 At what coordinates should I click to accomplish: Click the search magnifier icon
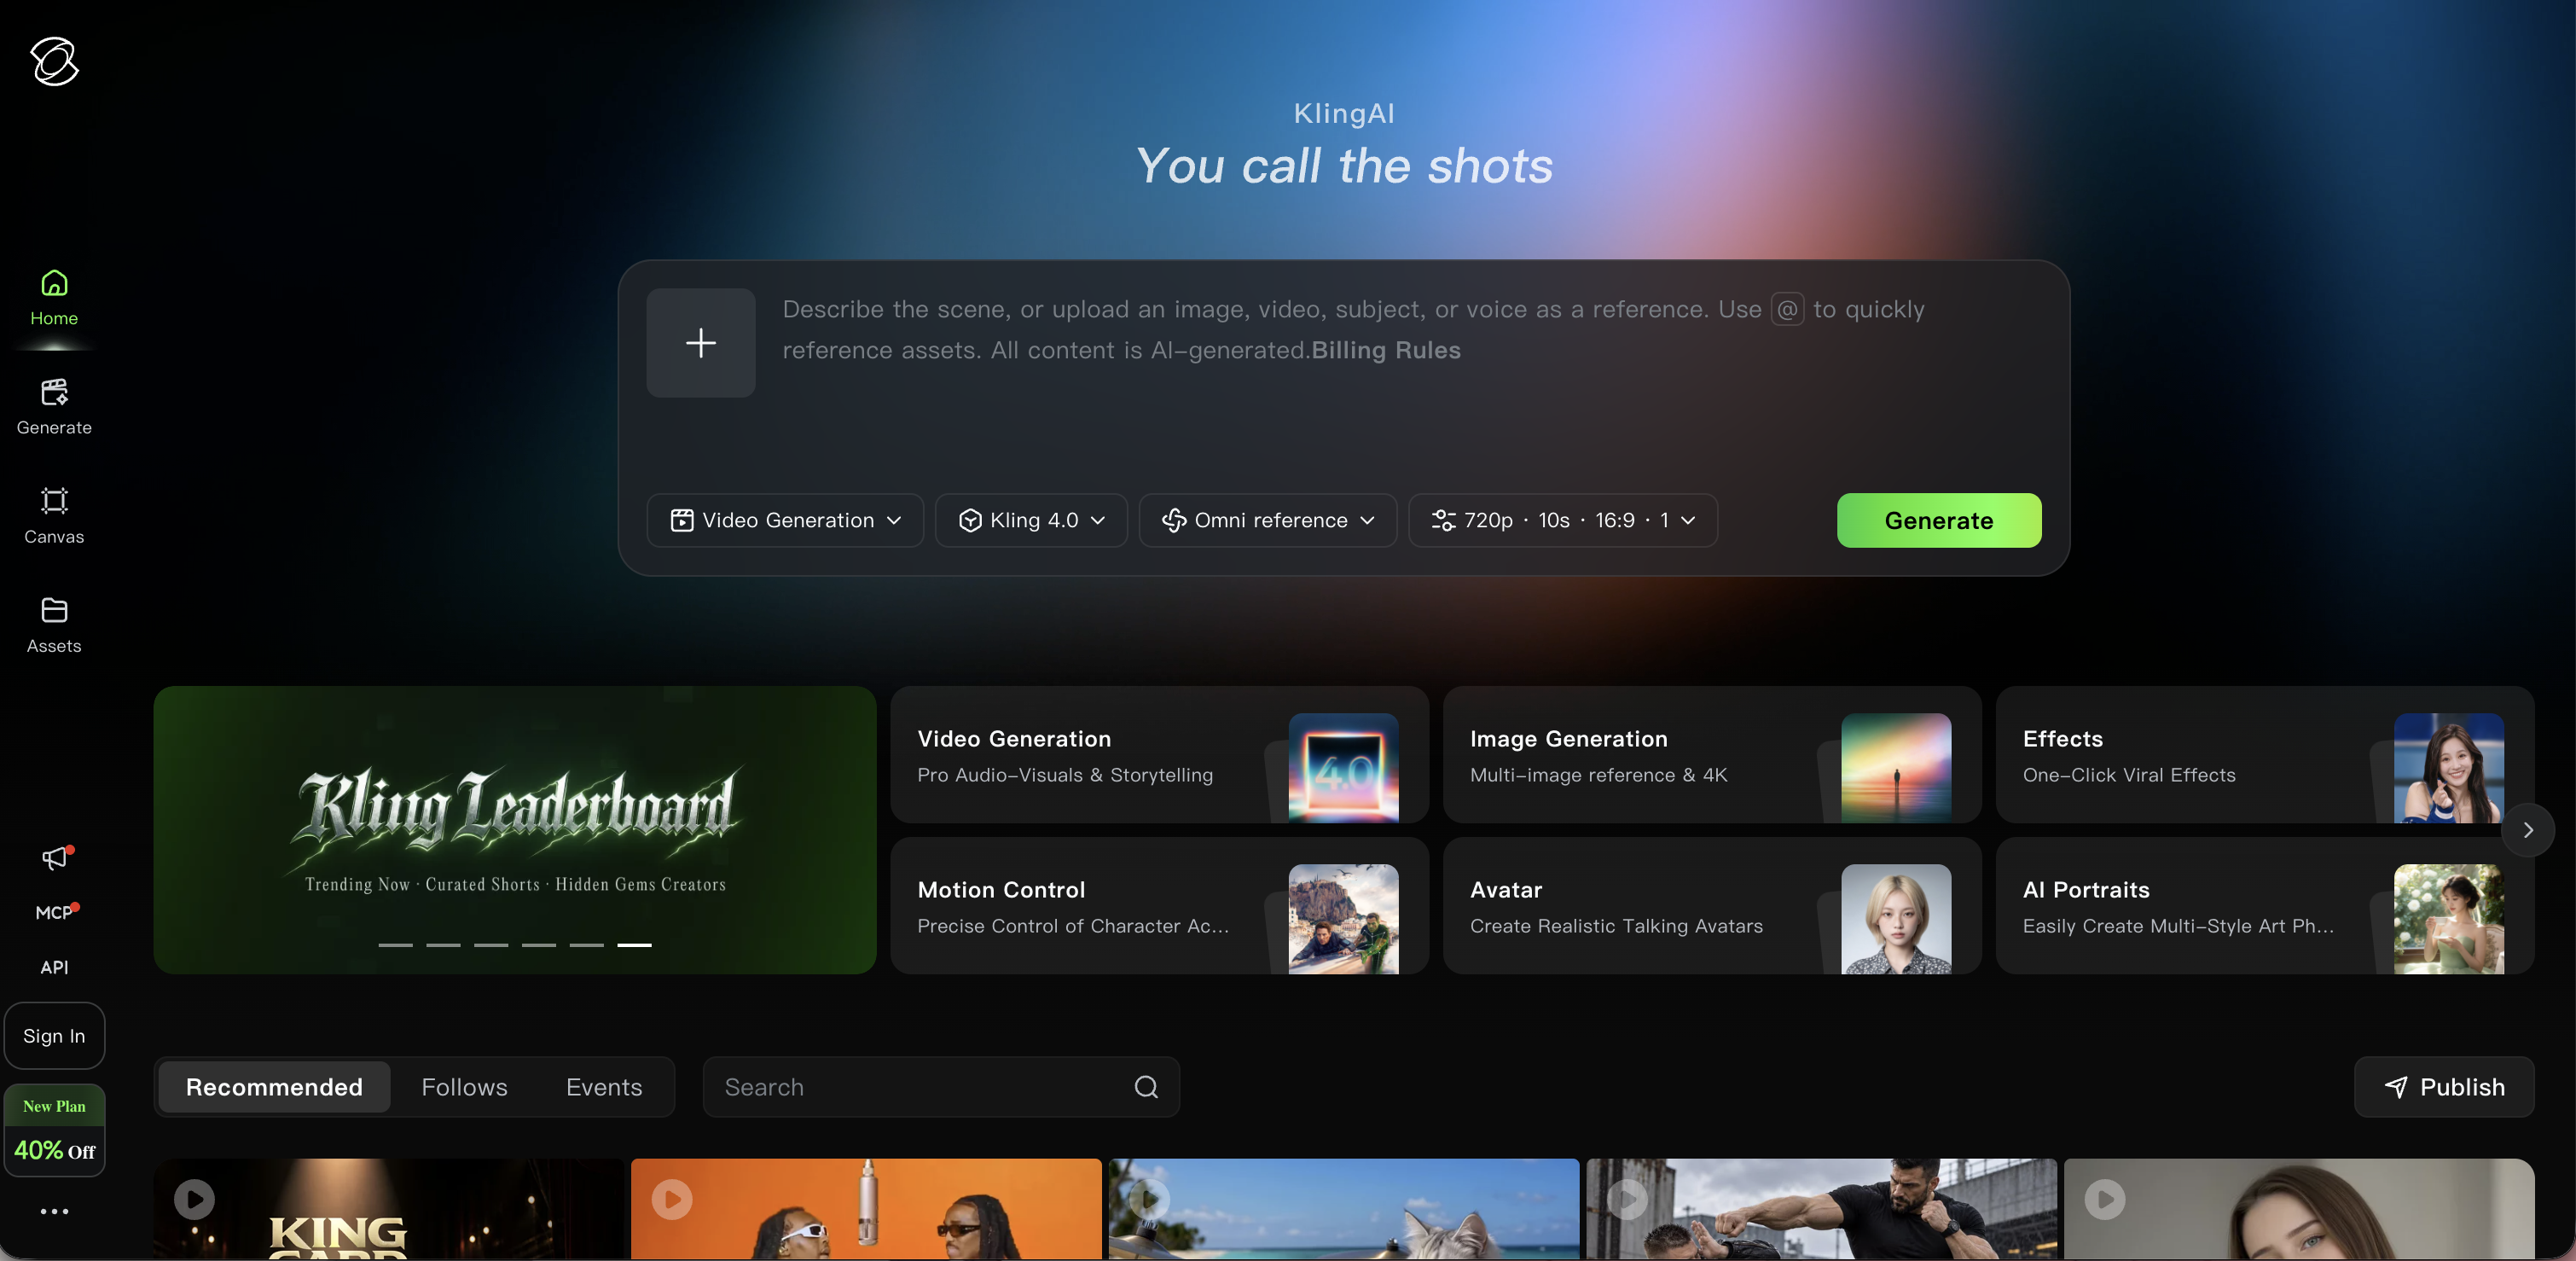coord(1146,1087)
